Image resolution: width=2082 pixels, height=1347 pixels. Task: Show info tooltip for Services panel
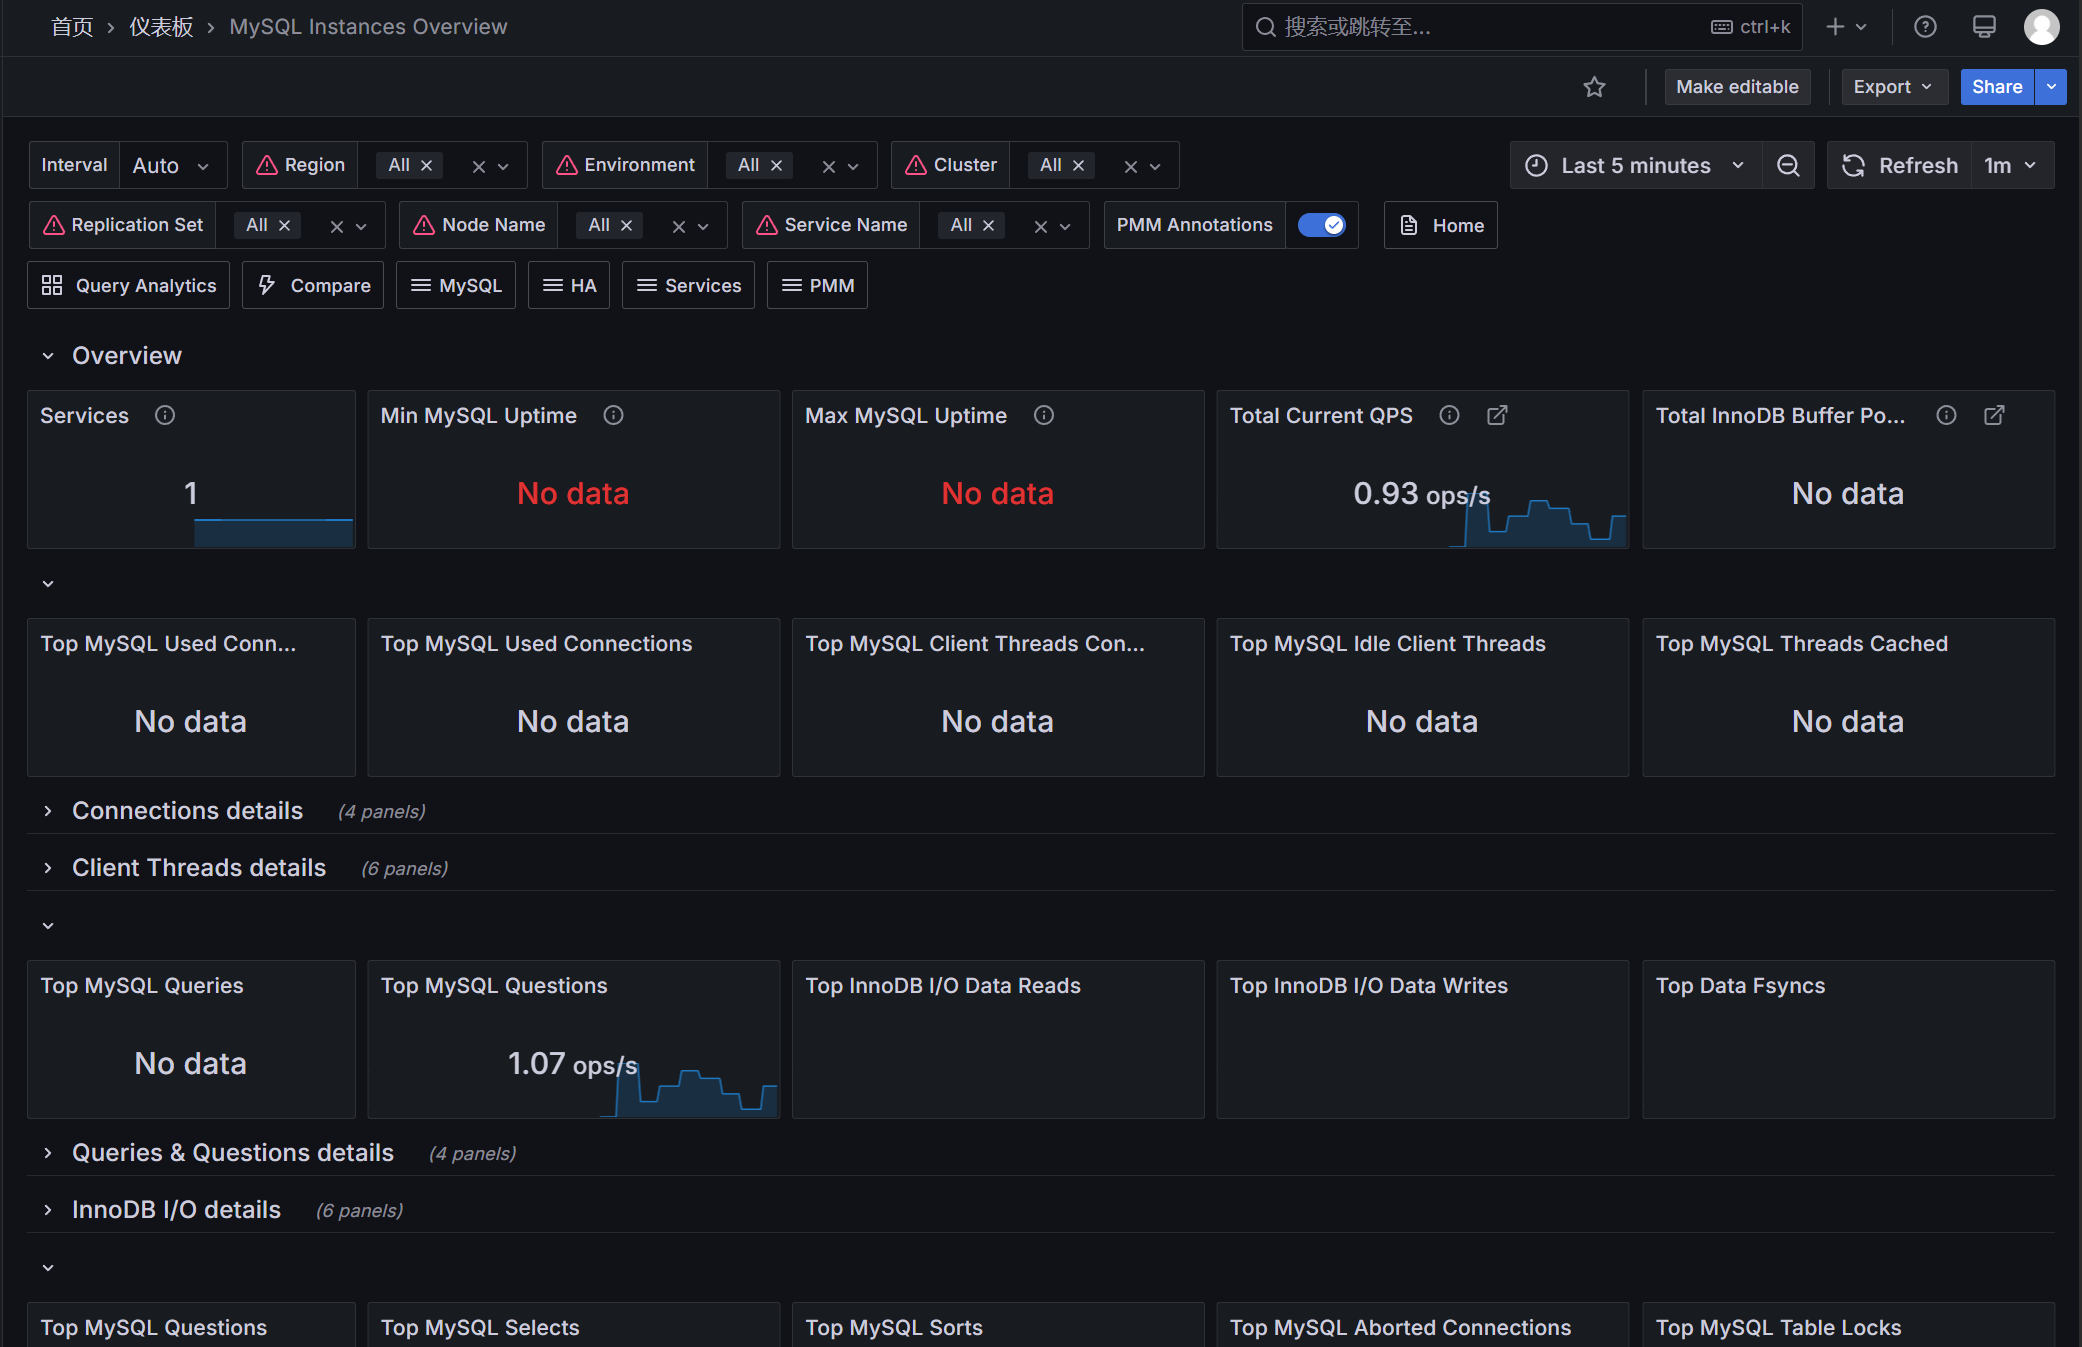coord(165,415)
